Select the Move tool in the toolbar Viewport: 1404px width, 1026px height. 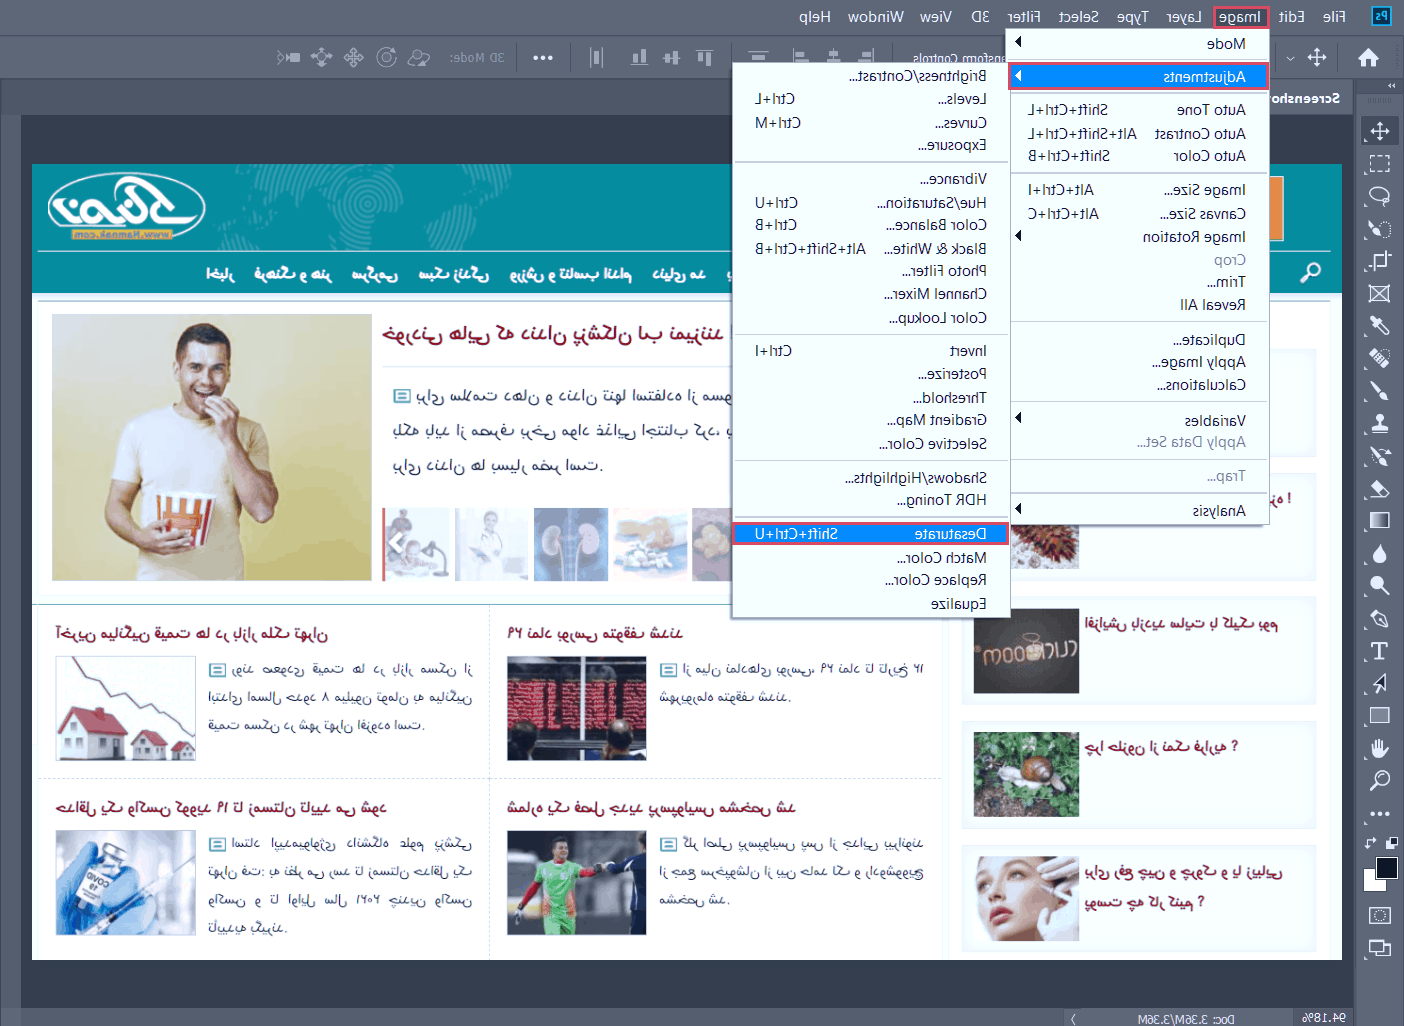[1379, 131]
